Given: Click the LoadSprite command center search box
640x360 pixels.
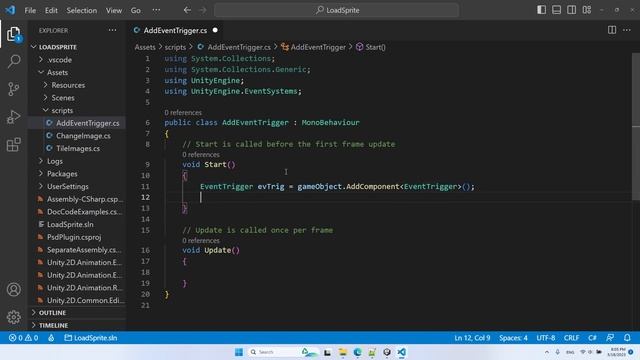Looking at the screenshot, I should [337, 10].
